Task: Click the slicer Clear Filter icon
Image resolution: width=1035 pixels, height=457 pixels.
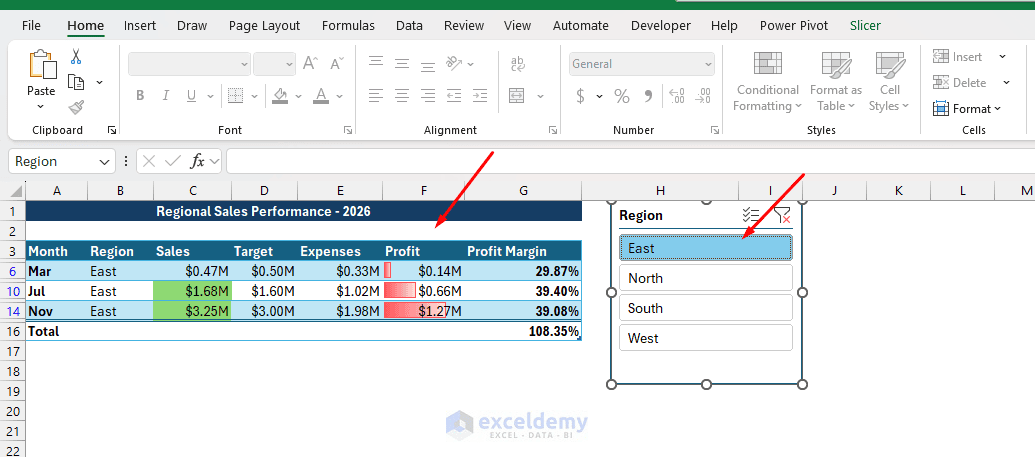Action: pyautogui.click(x=782, y=215)
